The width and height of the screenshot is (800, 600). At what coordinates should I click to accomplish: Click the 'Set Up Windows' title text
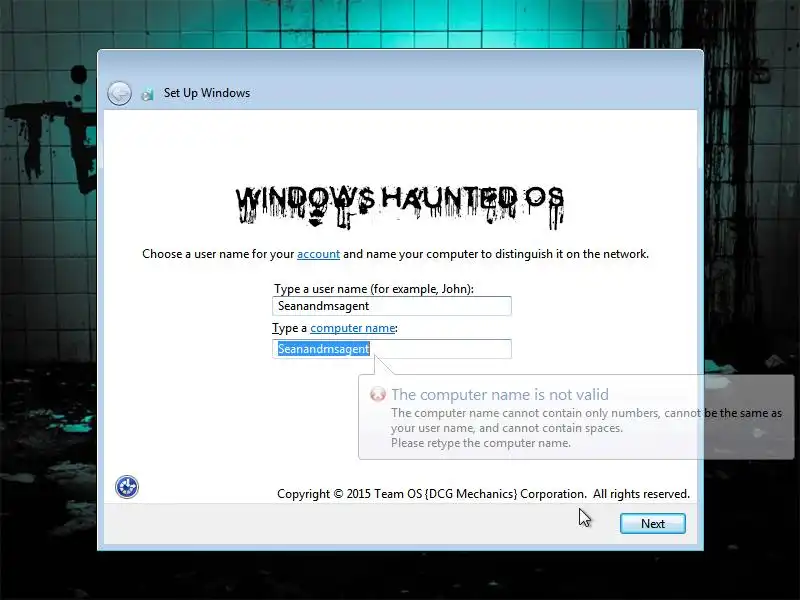207,93
